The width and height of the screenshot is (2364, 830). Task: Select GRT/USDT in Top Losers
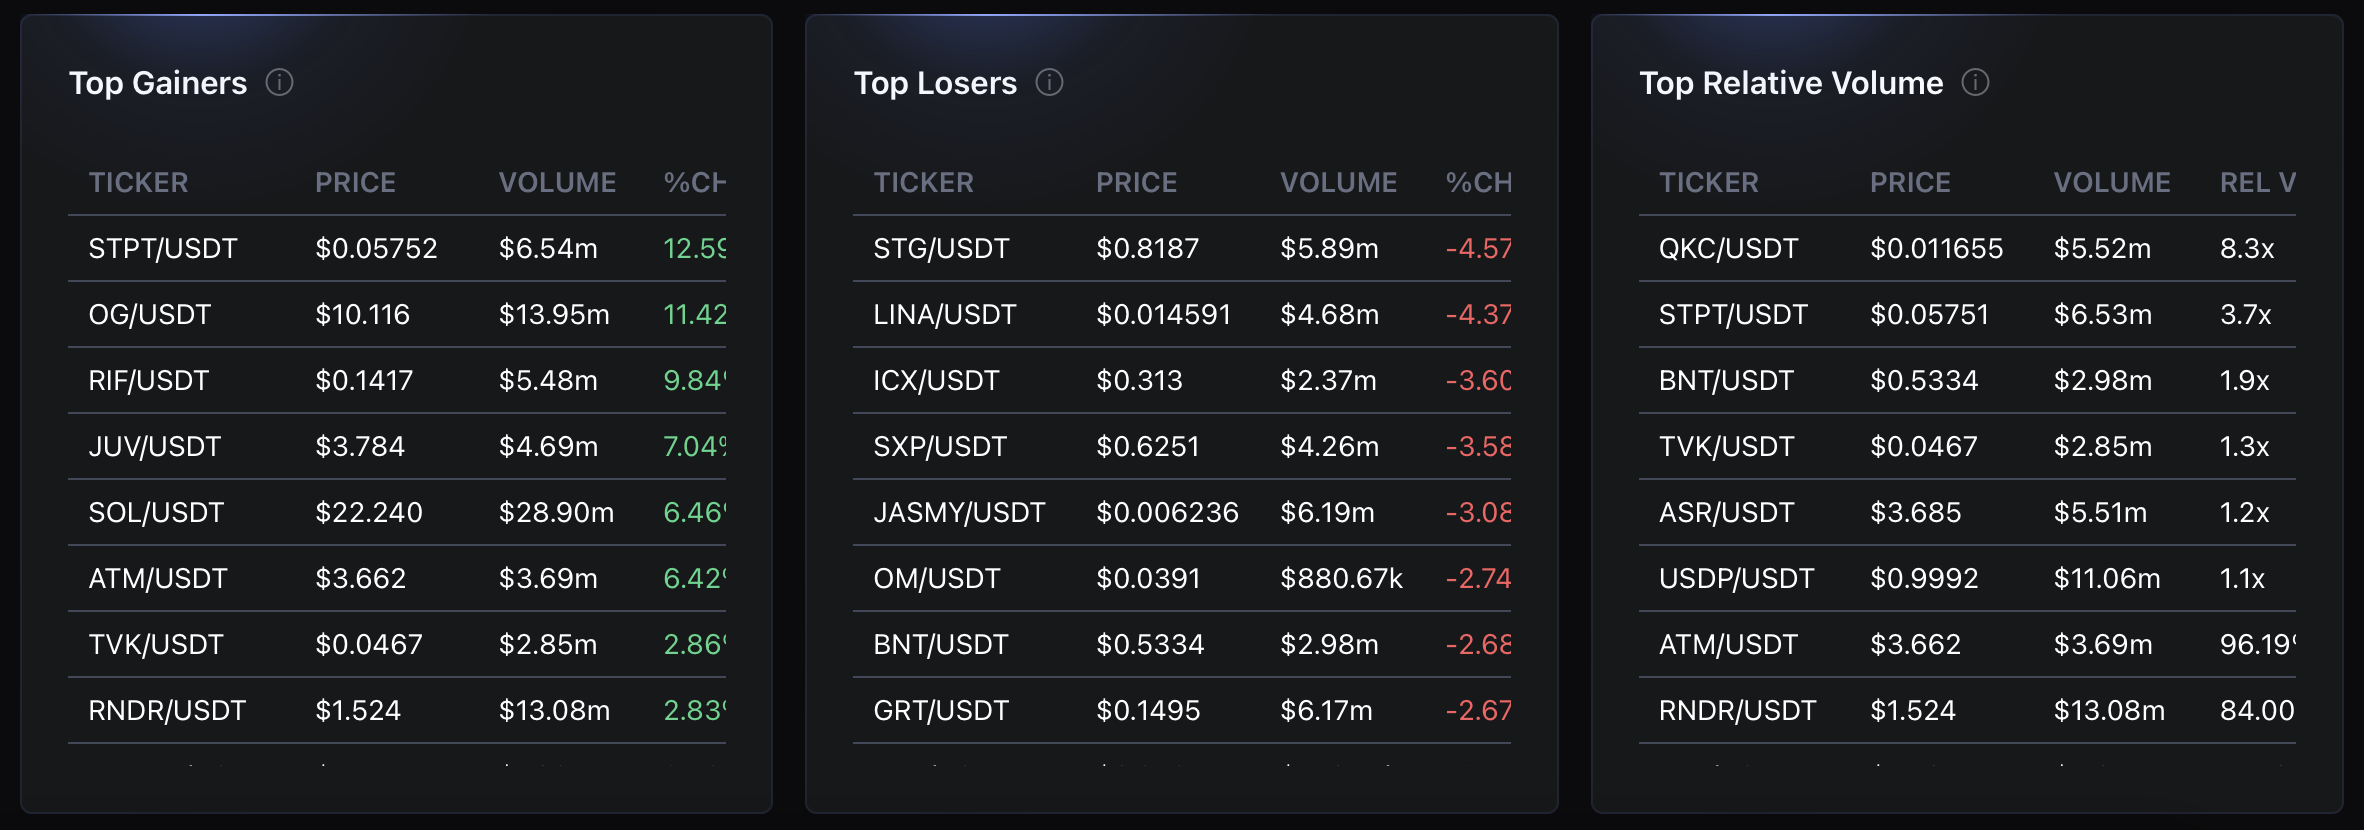[x=941, y=711]
